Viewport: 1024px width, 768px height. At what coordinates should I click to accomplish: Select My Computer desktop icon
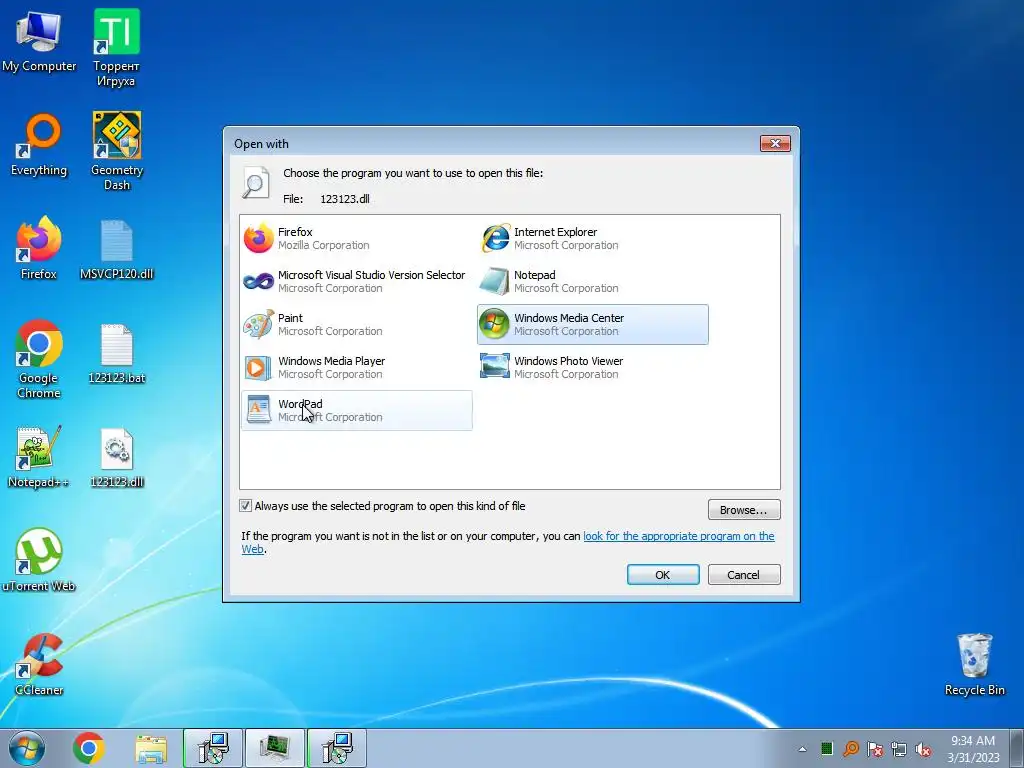pos(39,41)
